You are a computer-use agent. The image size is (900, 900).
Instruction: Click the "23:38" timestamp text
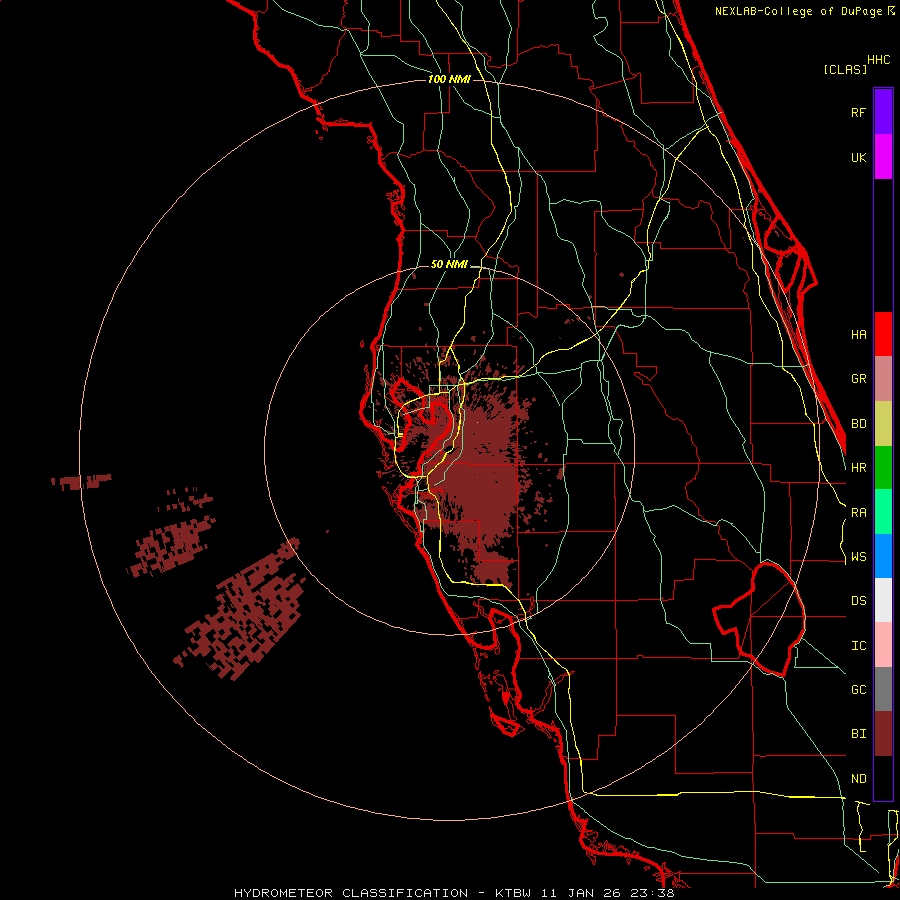click(654, 893)
